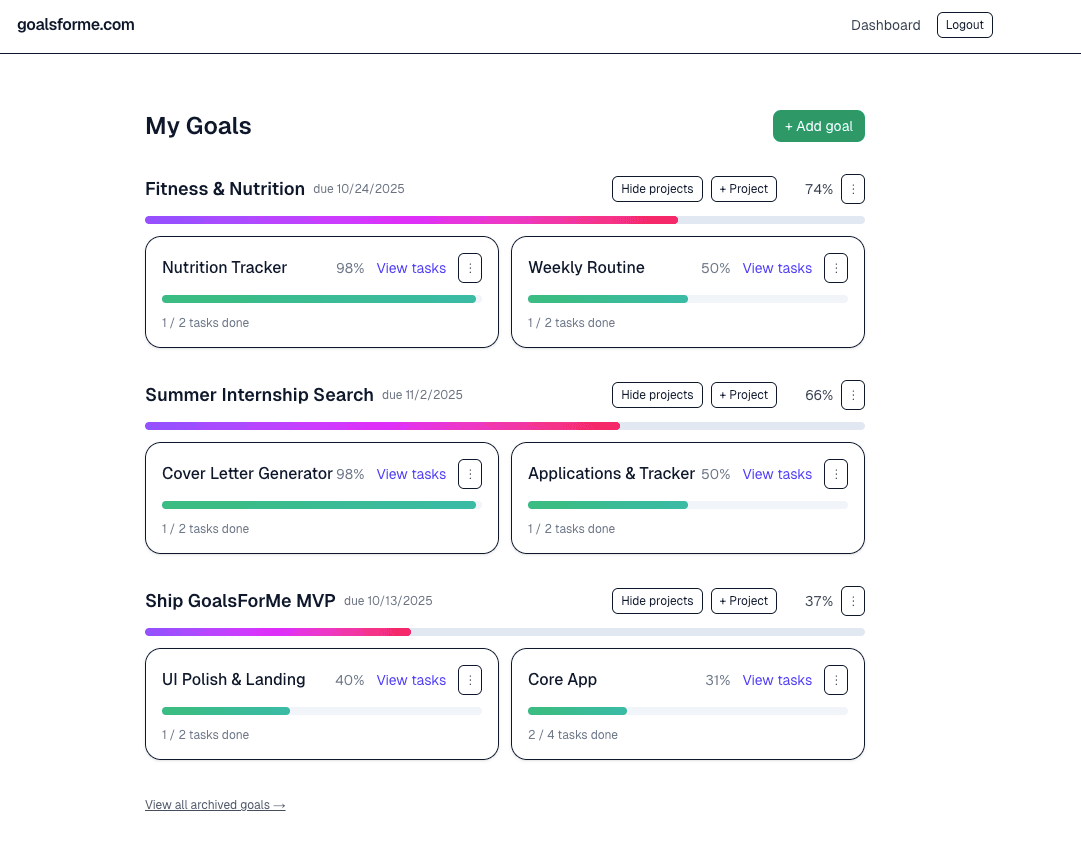Open the Applications & Tracker kebab menu
This screenshot has height=850, width=1081.
click(x=836, y=474)
